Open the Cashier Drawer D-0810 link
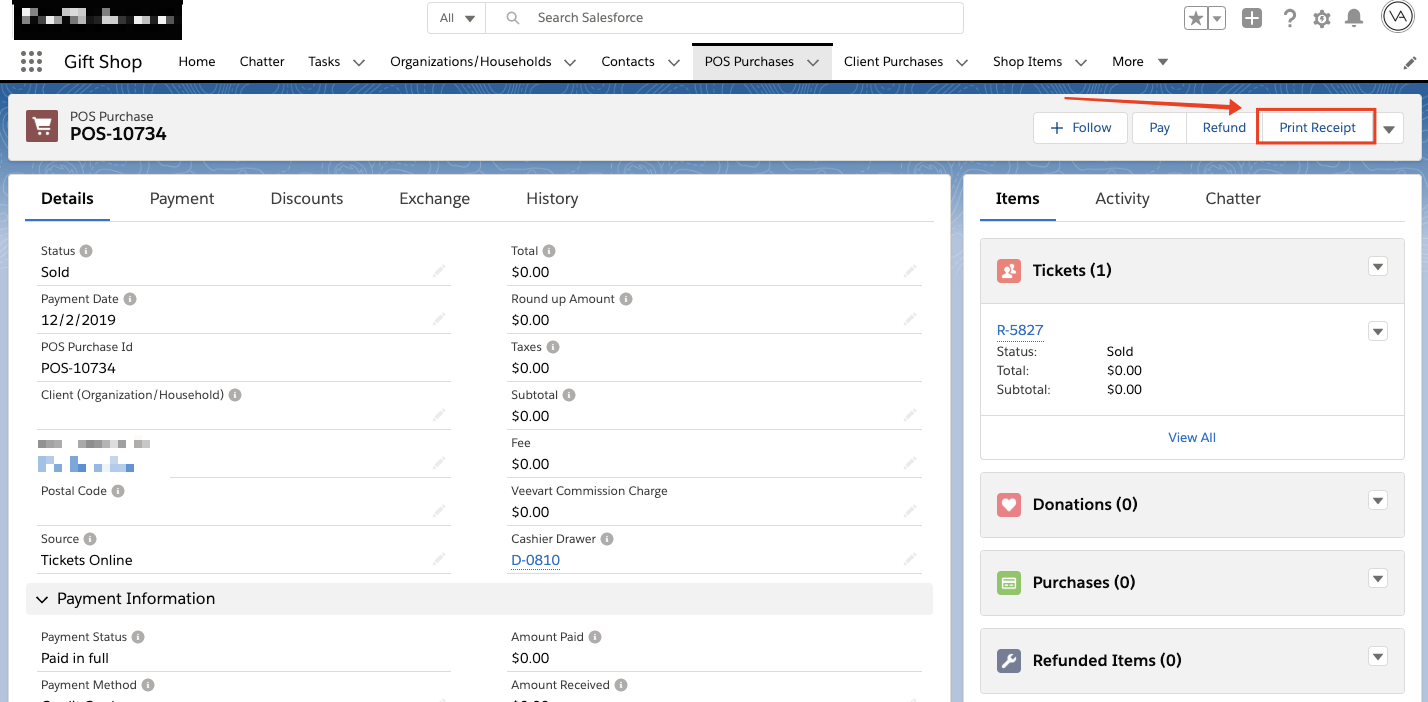 coord(535,560)
